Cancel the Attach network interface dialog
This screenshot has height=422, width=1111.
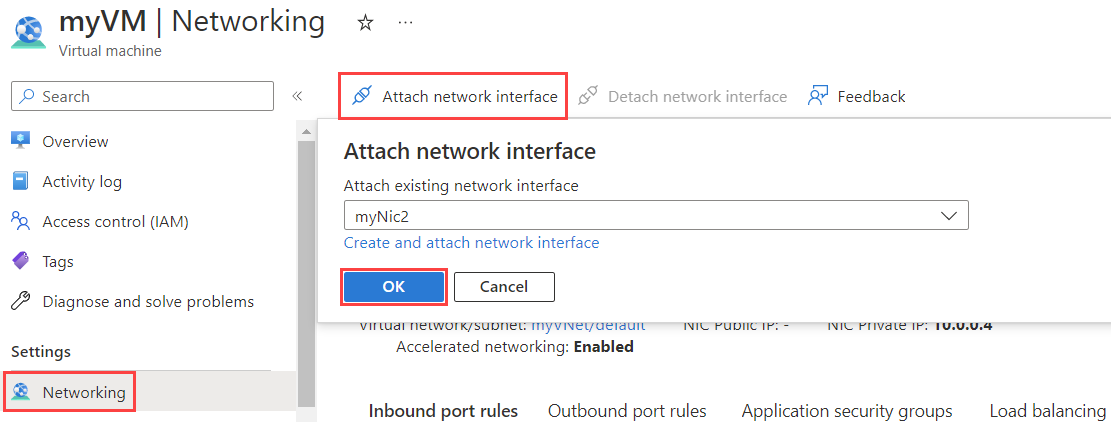pos(504,287)
